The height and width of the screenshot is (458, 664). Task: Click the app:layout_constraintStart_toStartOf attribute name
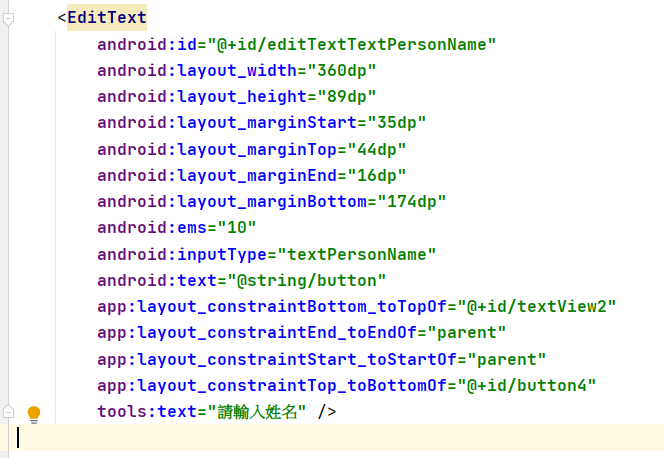[x=277, y=359]
